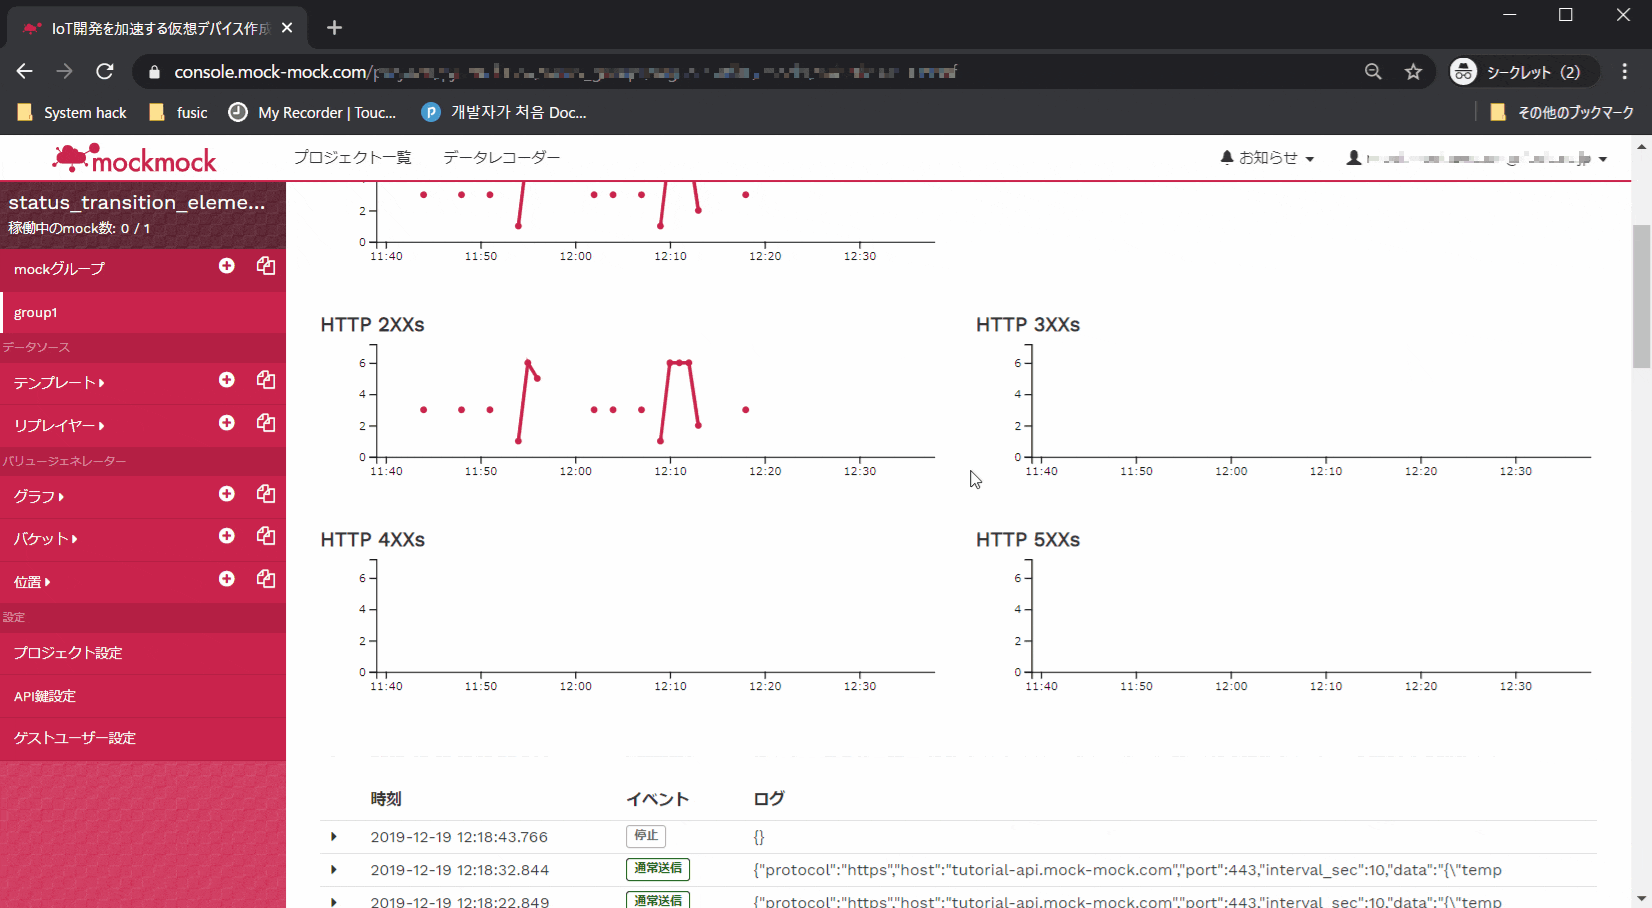This screenshot has height=908, width=1652.
Task: Open the My Recorder | Touc... bookmark
Action: coord(312,113)
